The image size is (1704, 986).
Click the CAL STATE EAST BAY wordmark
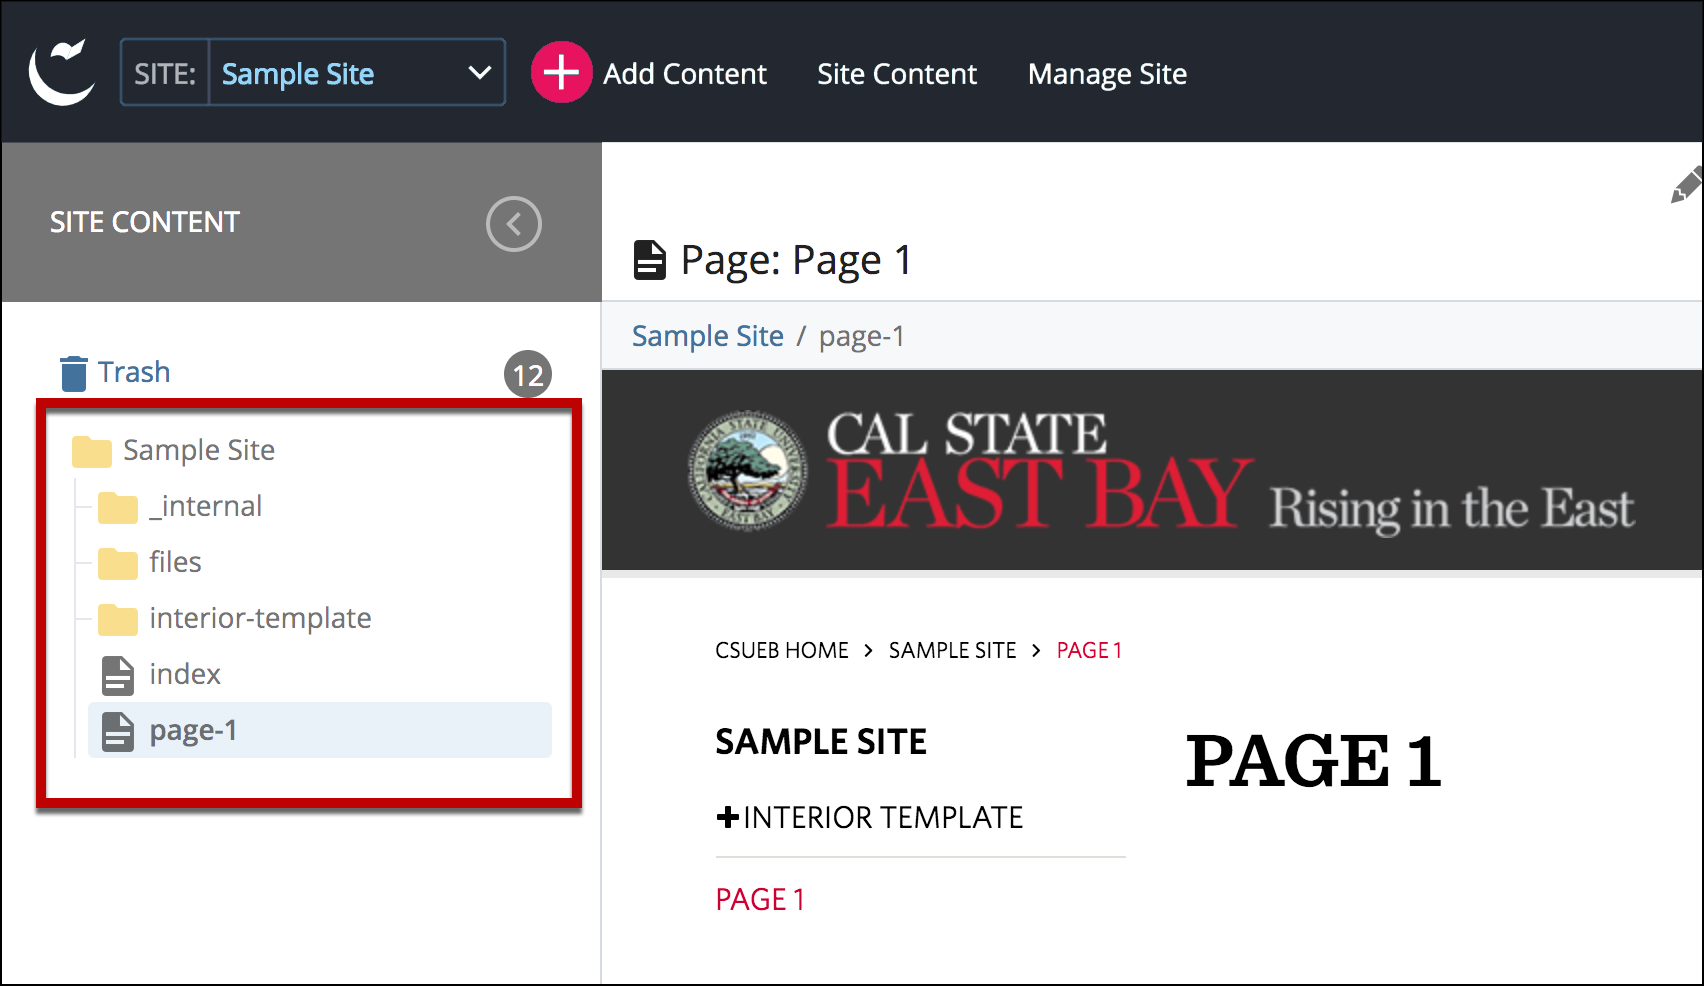click(x=1040, y=470)
